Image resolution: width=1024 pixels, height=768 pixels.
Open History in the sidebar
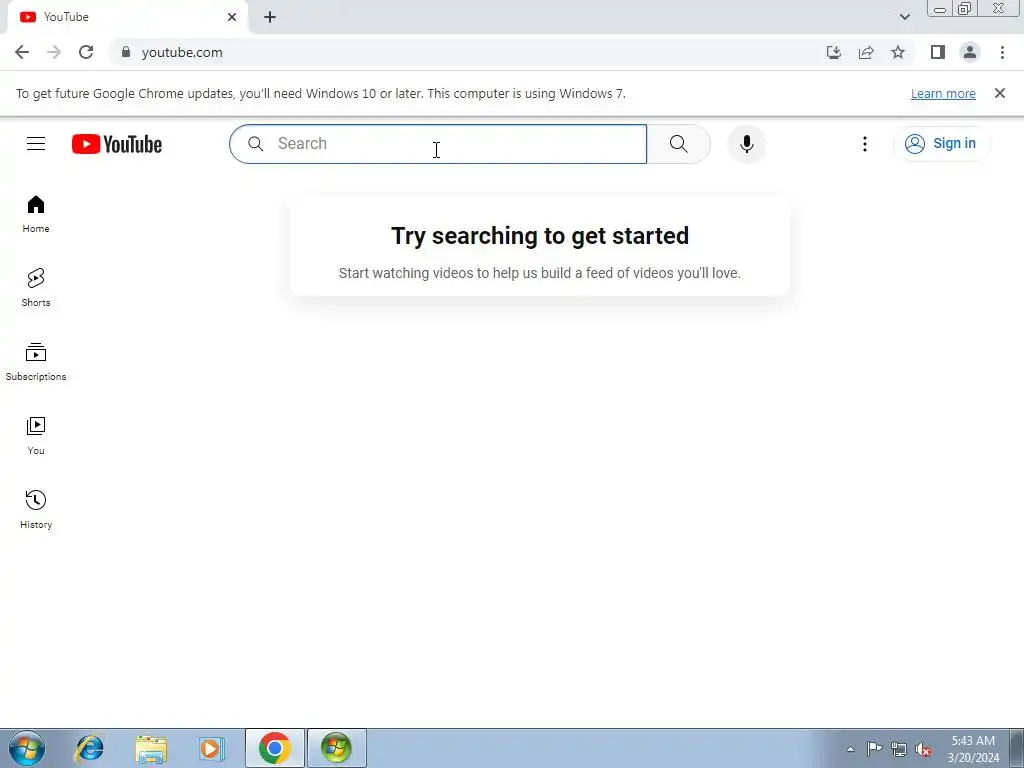pos(36,509)
